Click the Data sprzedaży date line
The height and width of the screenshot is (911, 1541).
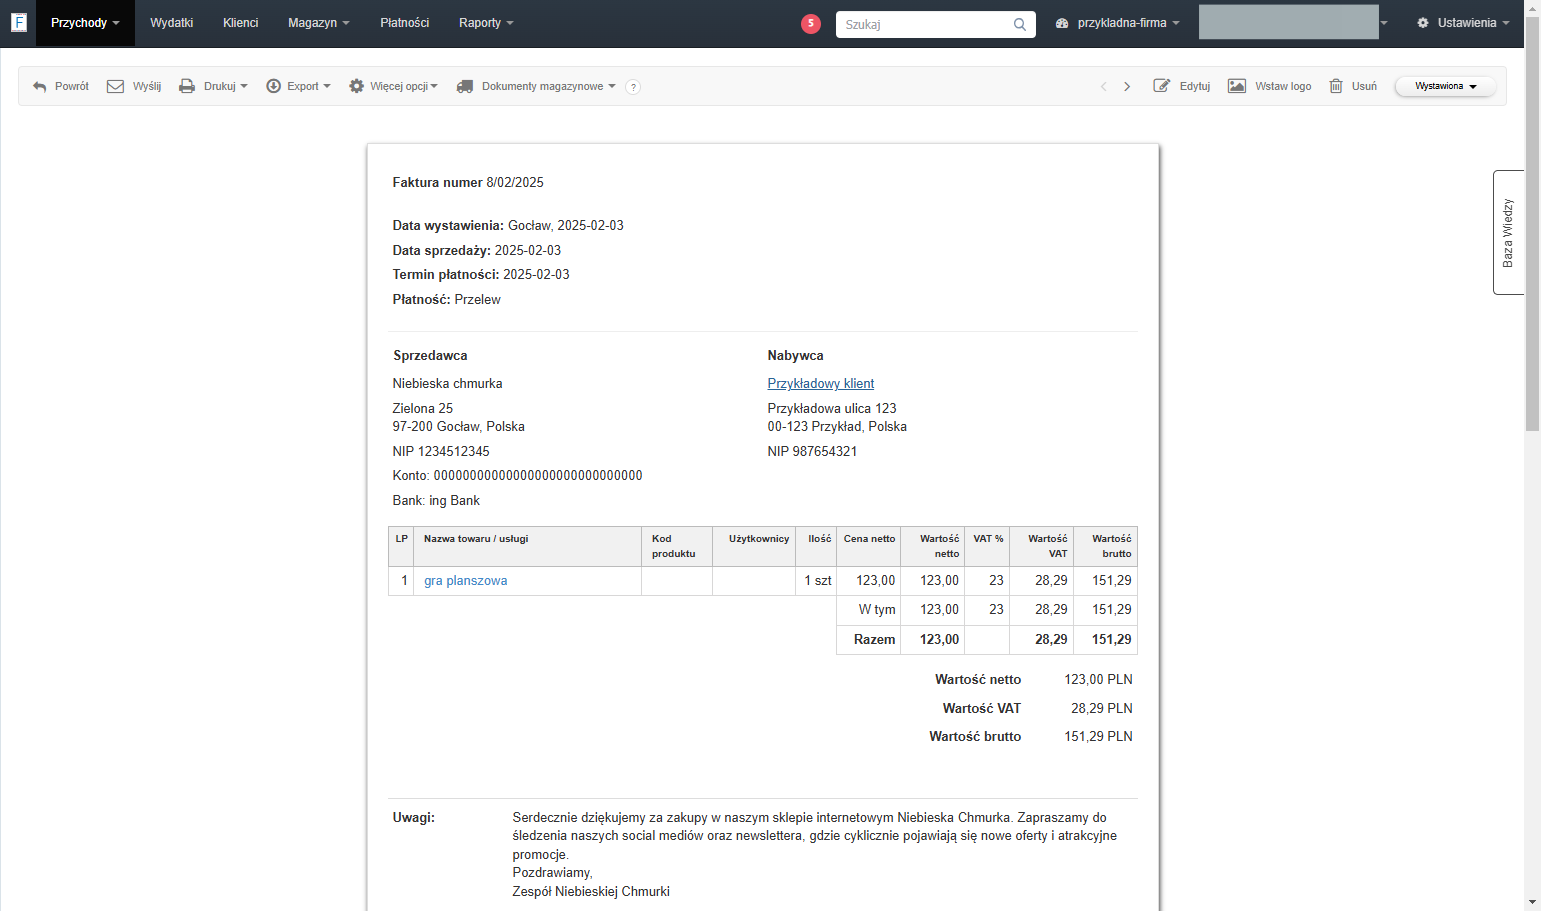coord(477,251)
